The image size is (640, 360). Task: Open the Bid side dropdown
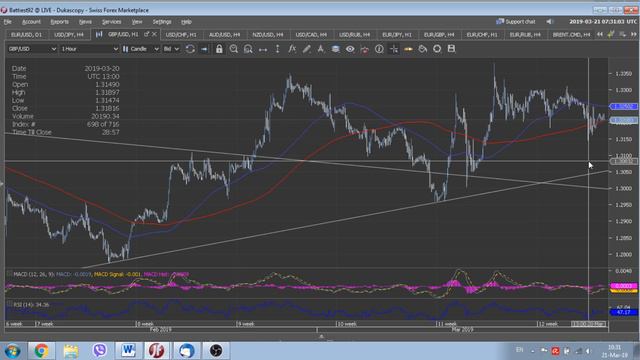tap(171, 49)
